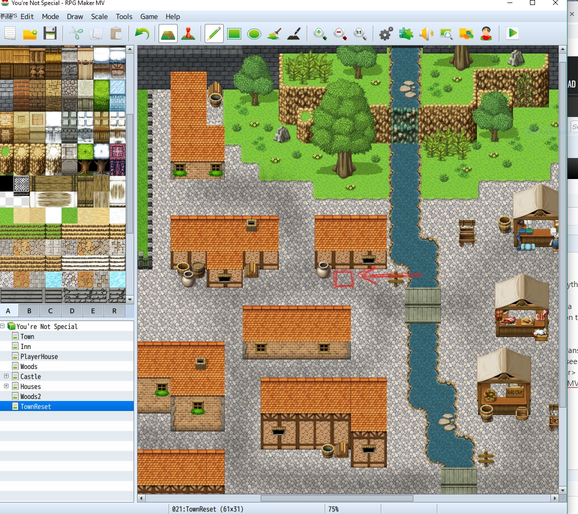Select the PlayerHouse map
The height and width of the screenshot is (514, 578).
[x=39, y=357]
